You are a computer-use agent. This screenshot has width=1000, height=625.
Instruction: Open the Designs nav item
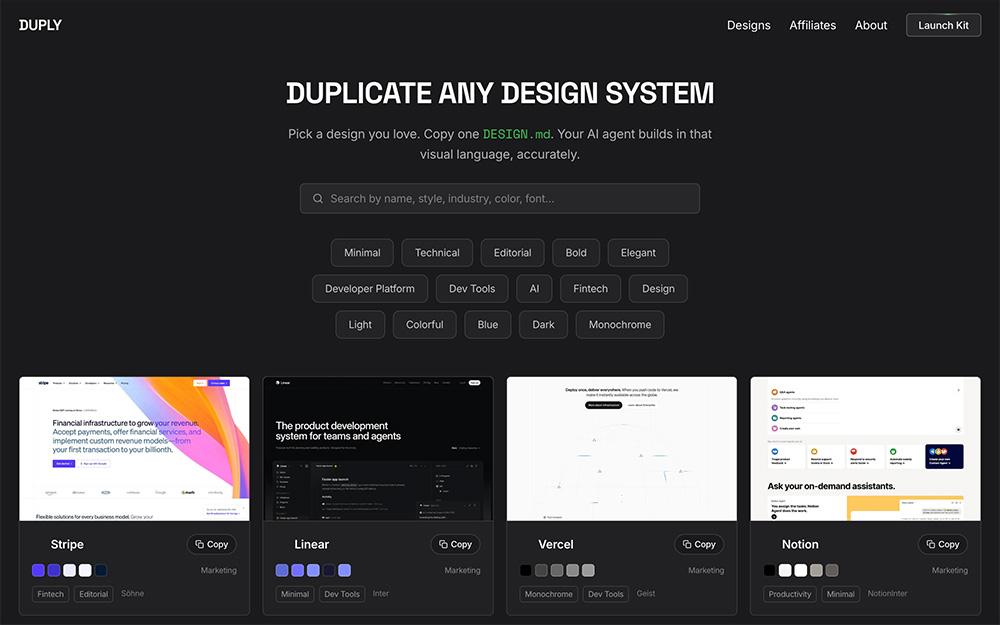point(749,25)
